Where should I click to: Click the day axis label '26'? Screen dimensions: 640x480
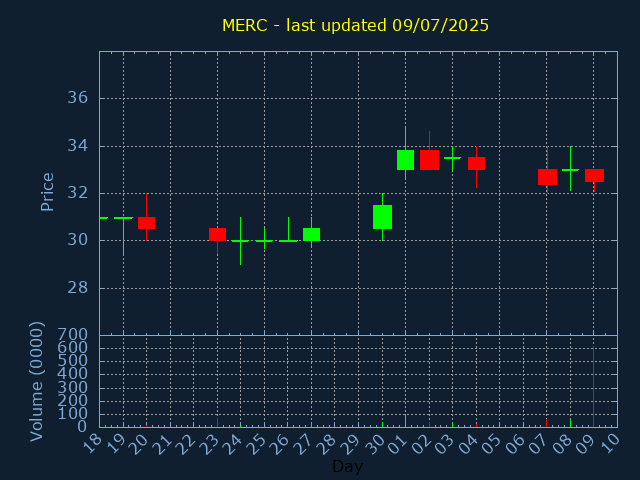tap(281, 444)
